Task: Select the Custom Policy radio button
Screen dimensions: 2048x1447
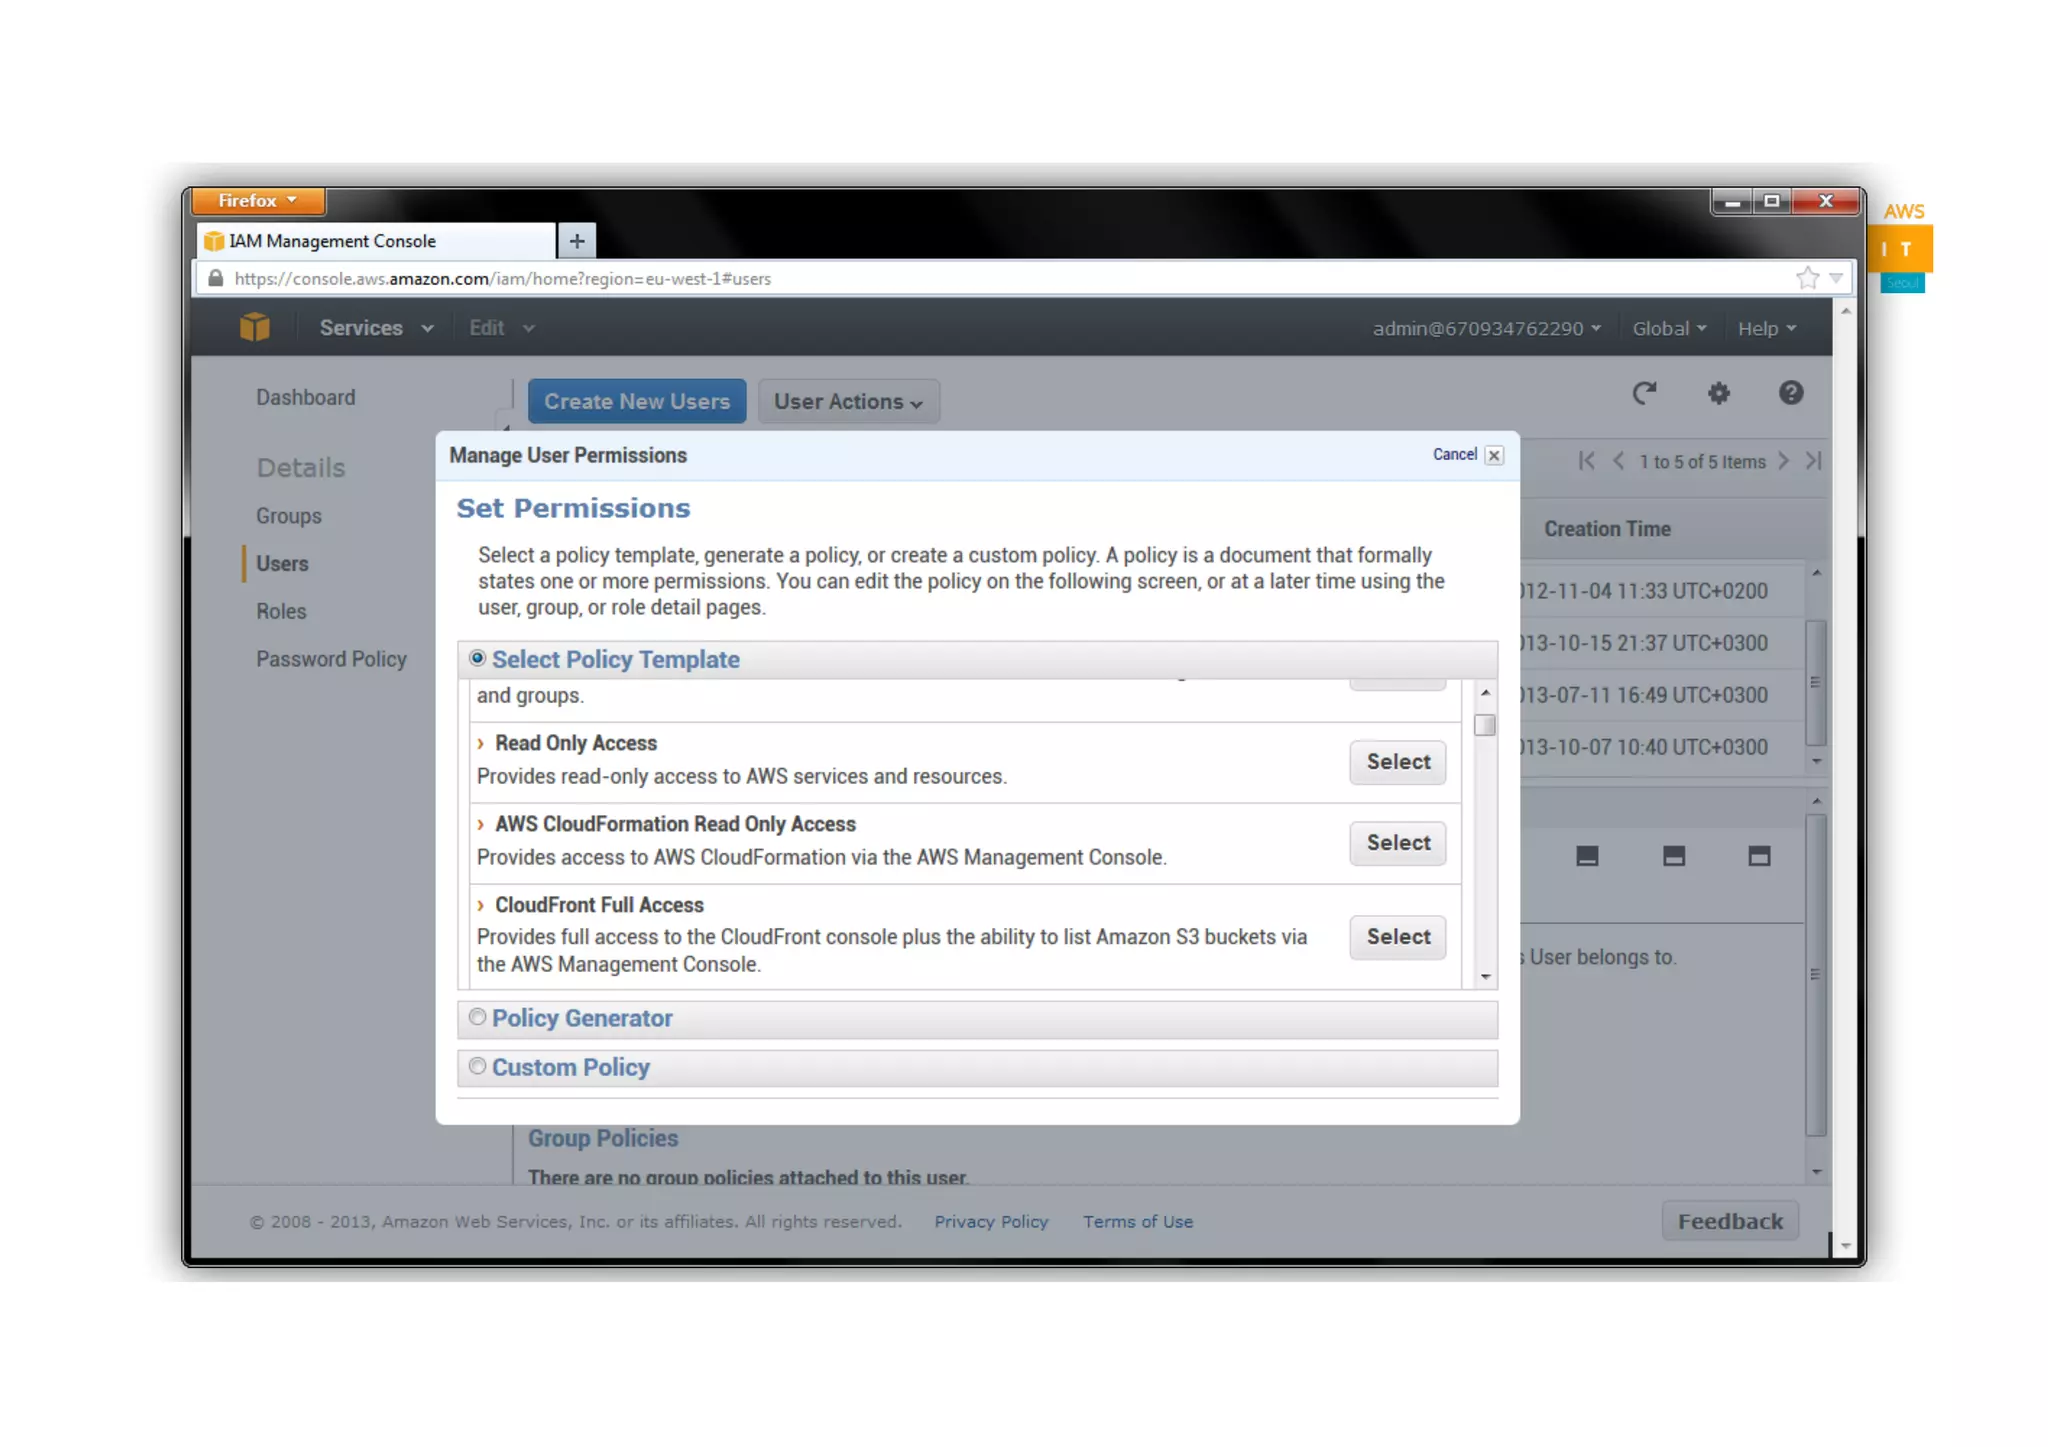Action: tap(478, 1066)
